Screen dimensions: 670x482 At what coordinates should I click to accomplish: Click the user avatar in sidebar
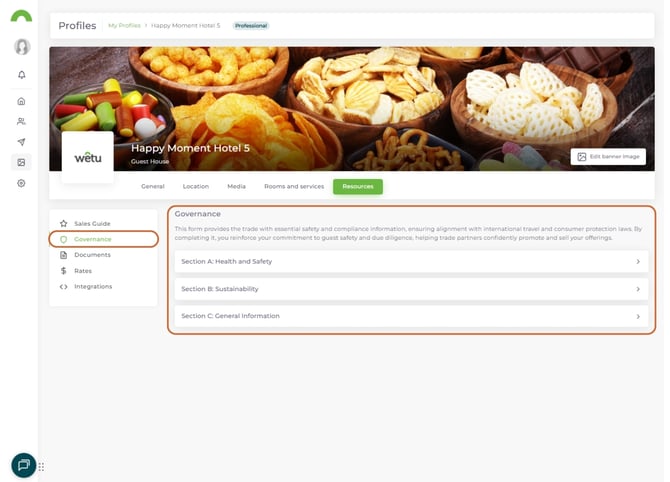(x=22, y=47)
